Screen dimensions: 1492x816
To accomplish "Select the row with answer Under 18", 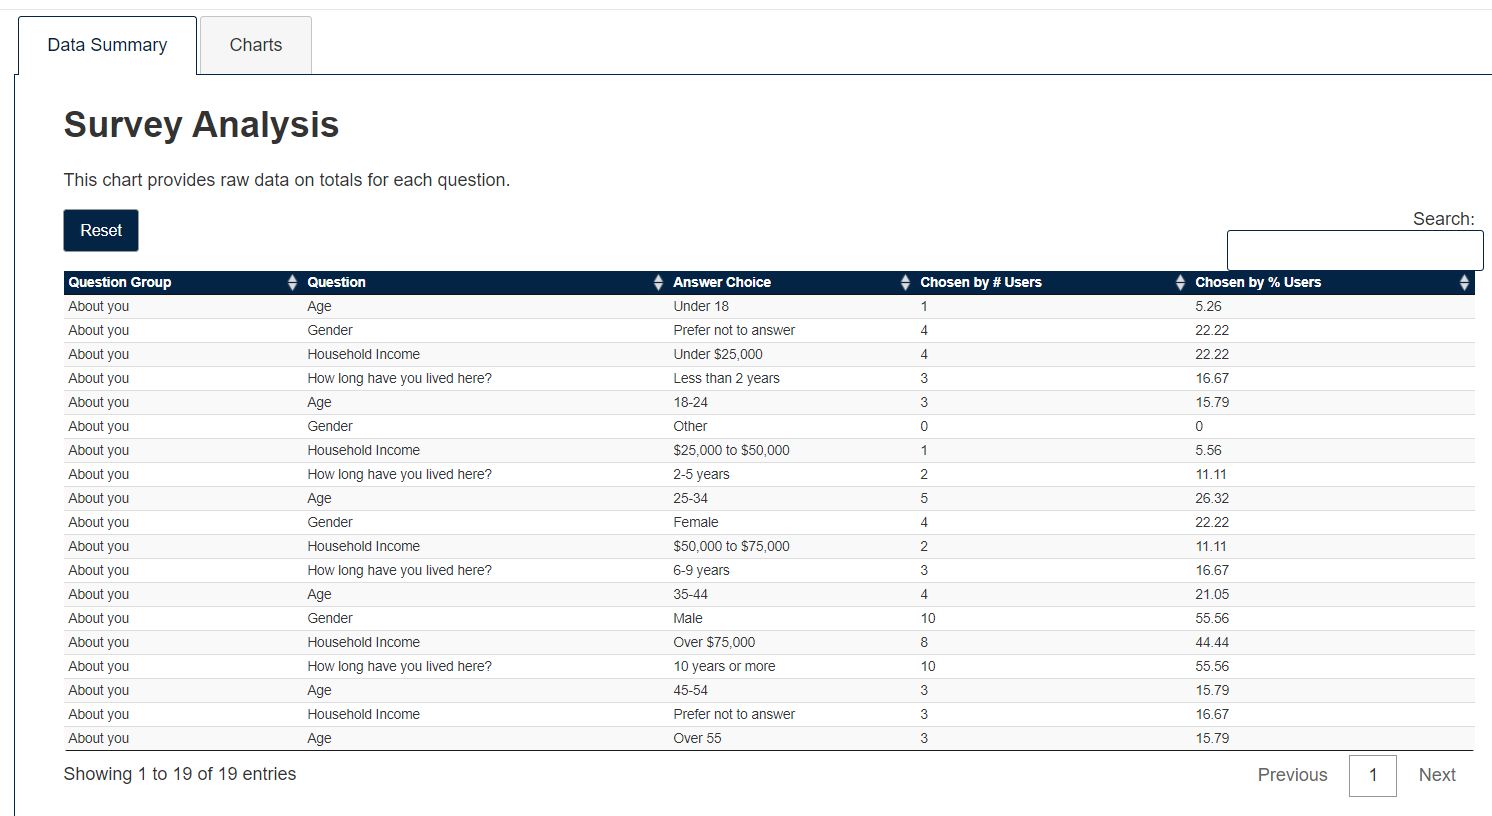I will click(x=769, y=307).
